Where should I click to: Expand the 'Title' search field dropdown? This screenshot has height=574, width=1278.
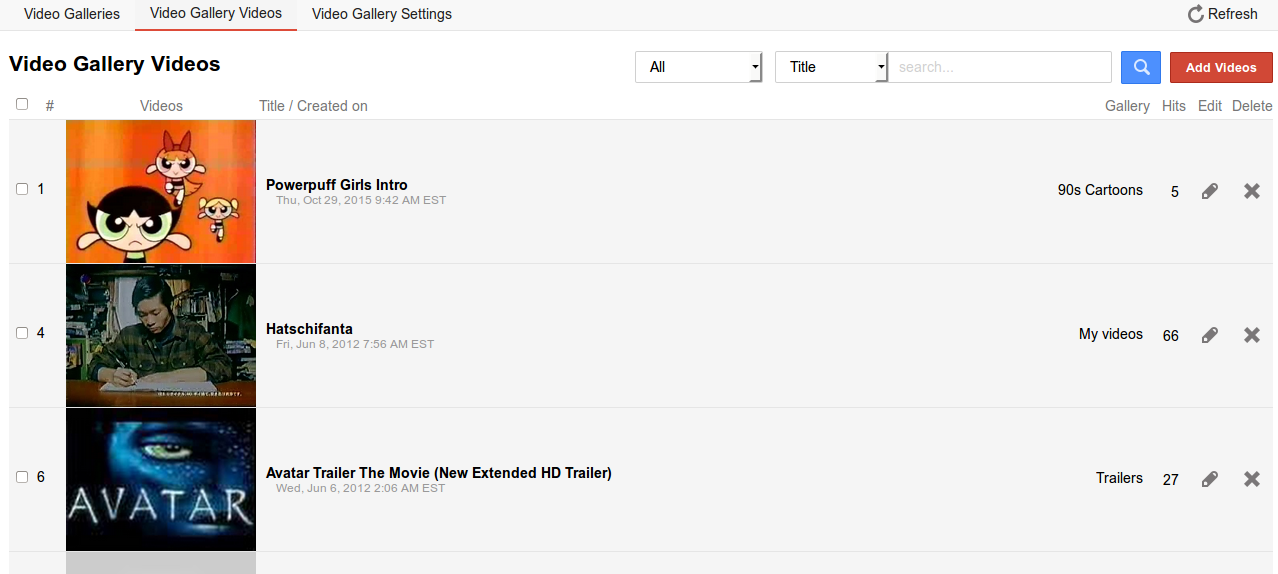(831, 67)
